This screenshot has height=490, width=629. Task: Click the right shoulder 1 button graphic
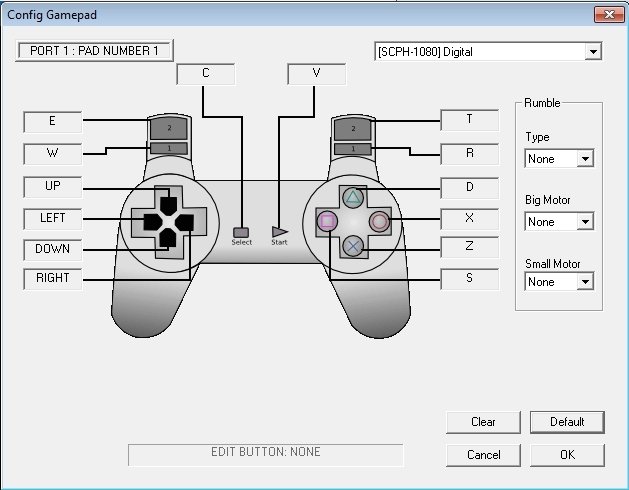[x=353, y=148]
